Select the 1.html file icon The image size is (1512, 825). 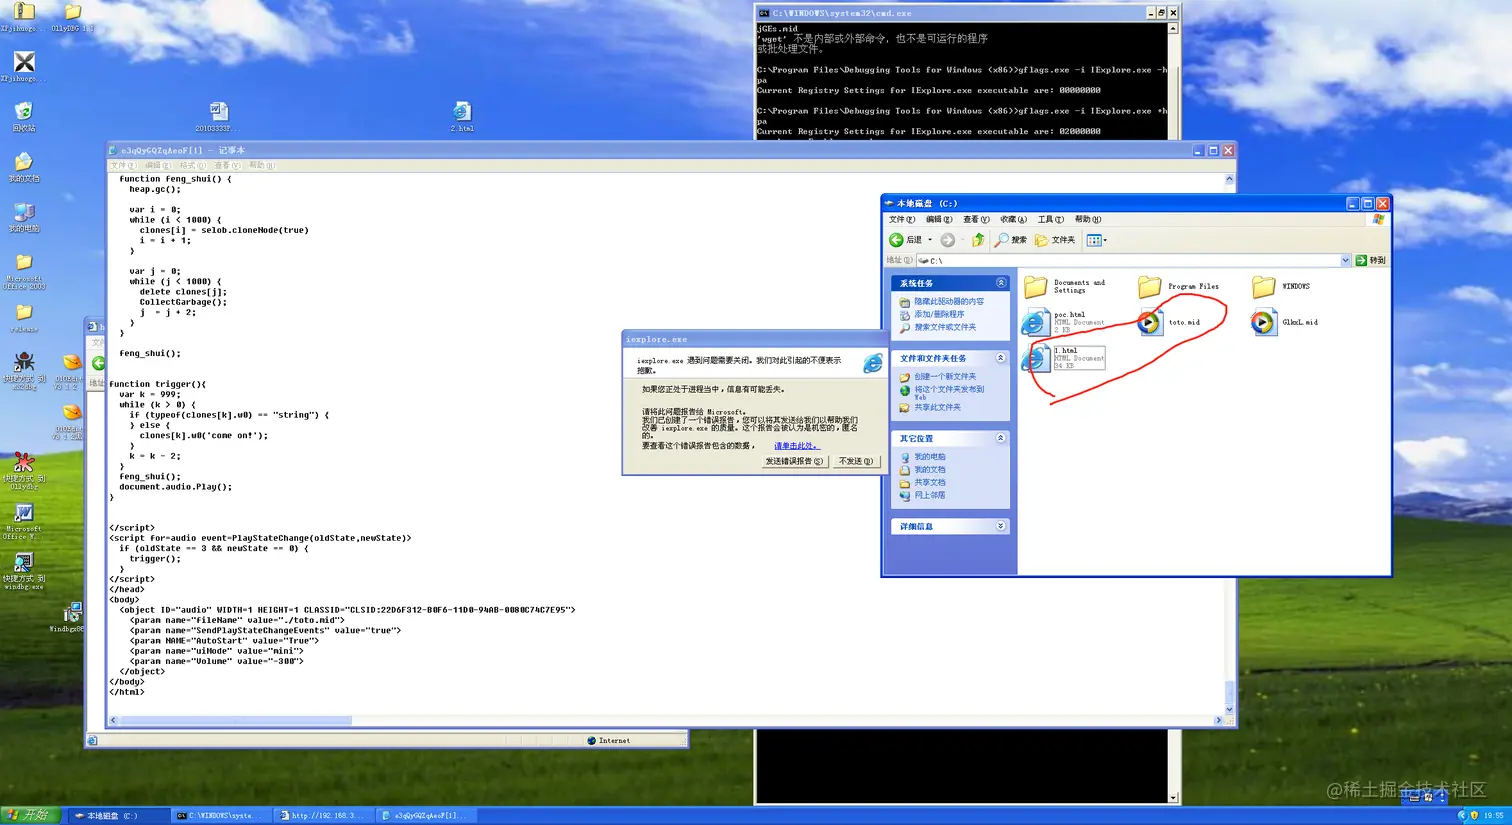(x=1036, y=358)
